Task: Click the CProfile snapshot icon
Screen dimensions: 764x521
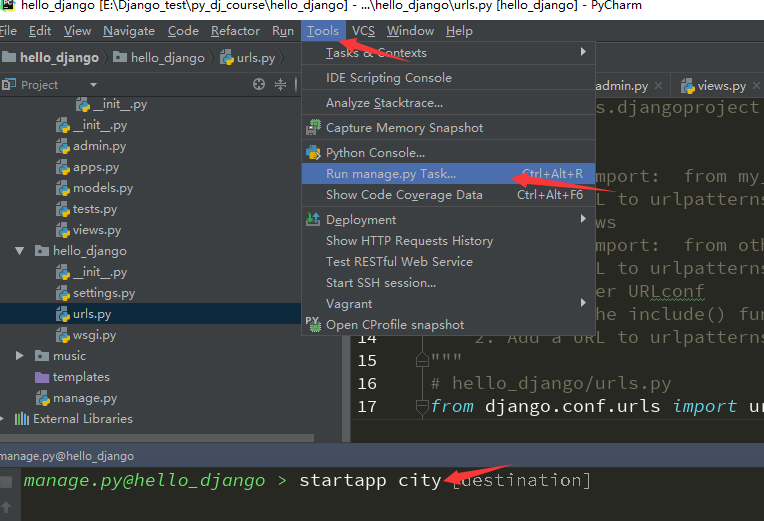Action: pos(313,324)
